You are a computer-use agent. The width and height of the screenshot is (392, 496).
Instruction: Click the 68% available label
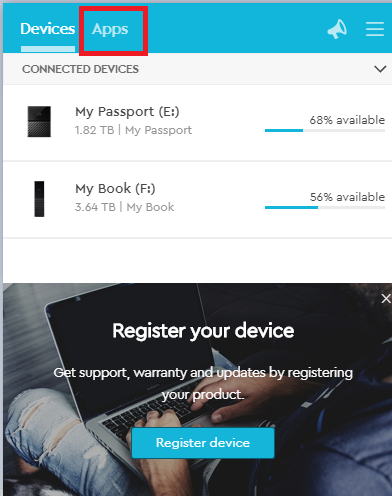[x=347, y=120]
